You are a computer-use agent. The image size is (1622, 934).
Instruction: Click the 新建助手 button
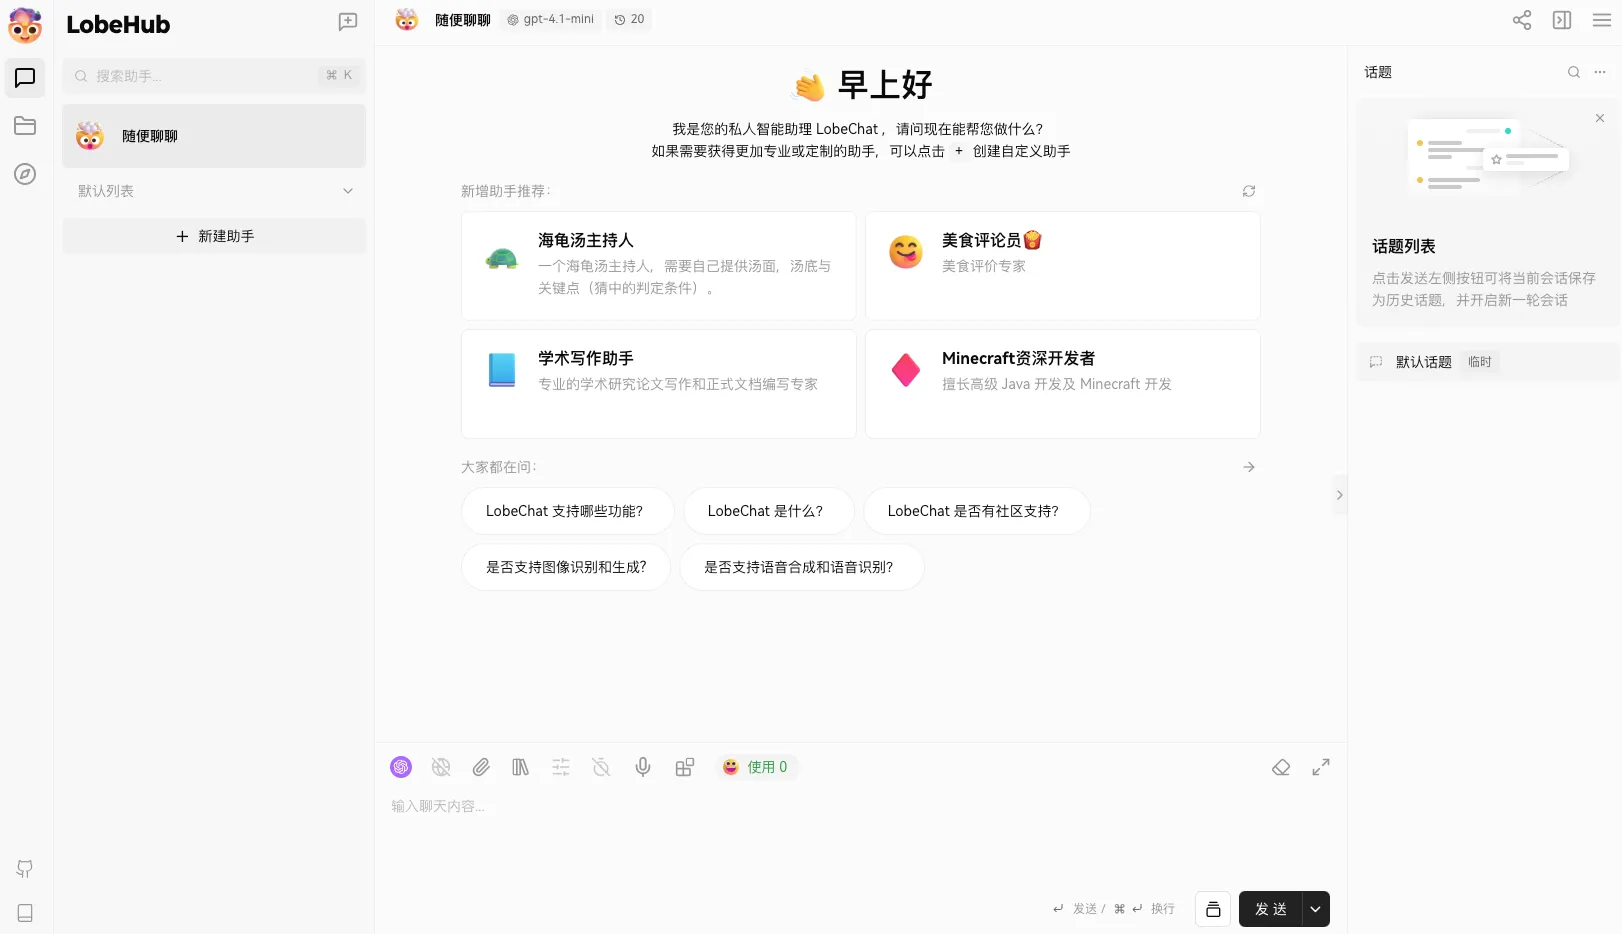[214, 236]
